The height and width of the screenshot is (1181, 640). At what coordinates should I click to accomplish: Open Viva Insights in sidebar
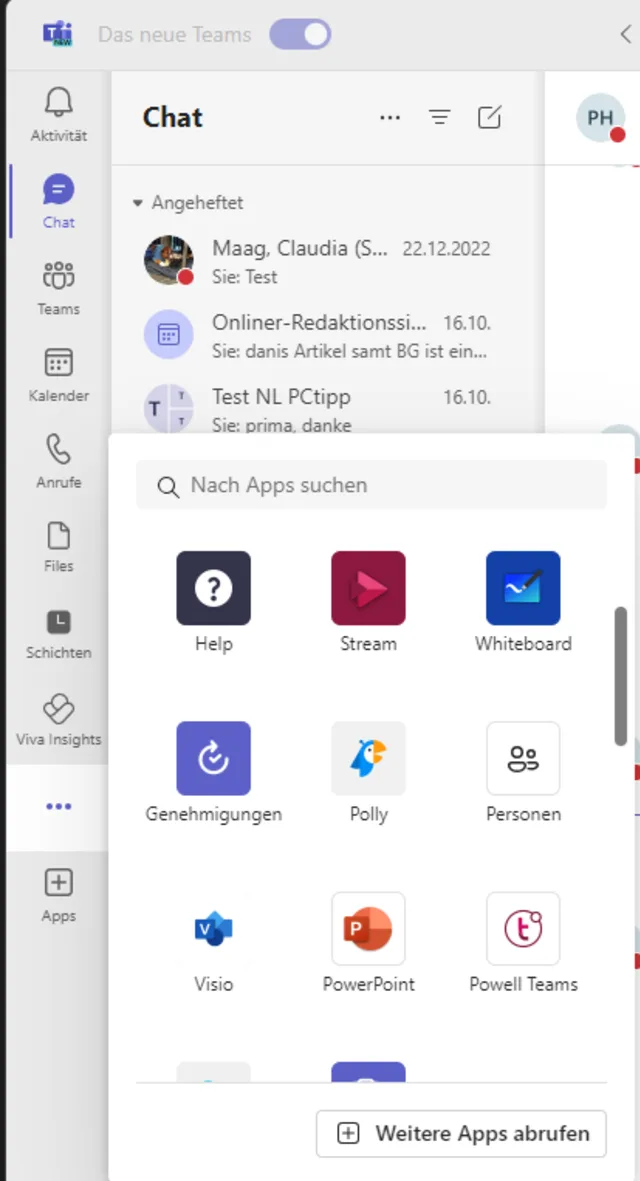(59, 721)
